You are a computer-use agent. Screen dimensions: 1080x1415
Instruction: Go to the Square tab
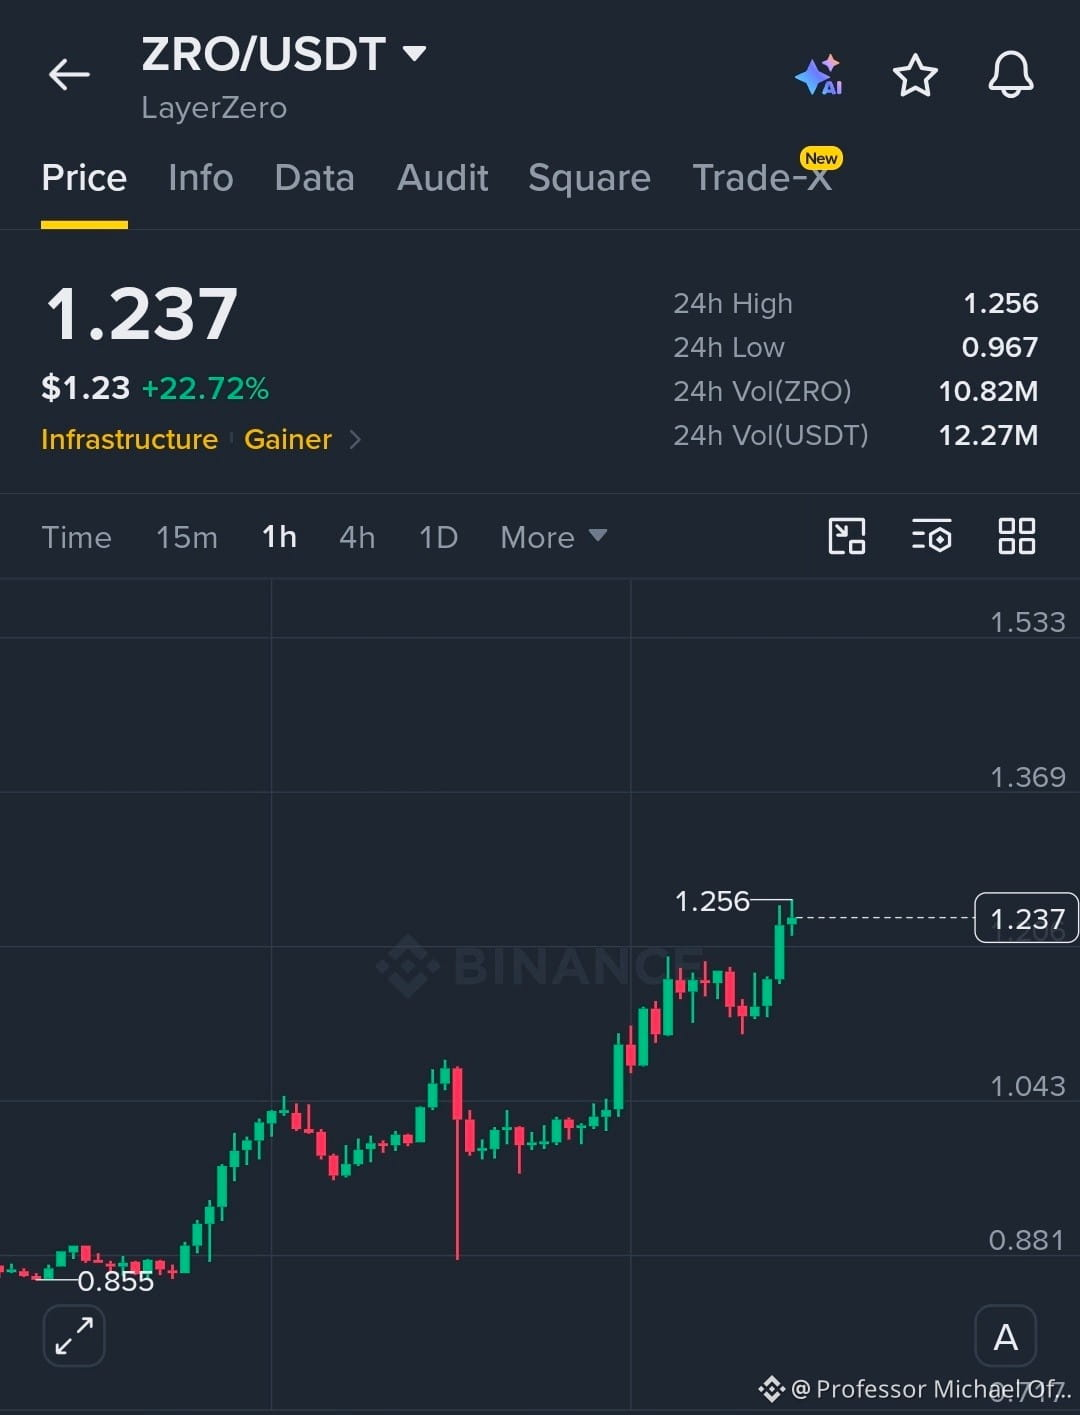[x=589, y=177]
